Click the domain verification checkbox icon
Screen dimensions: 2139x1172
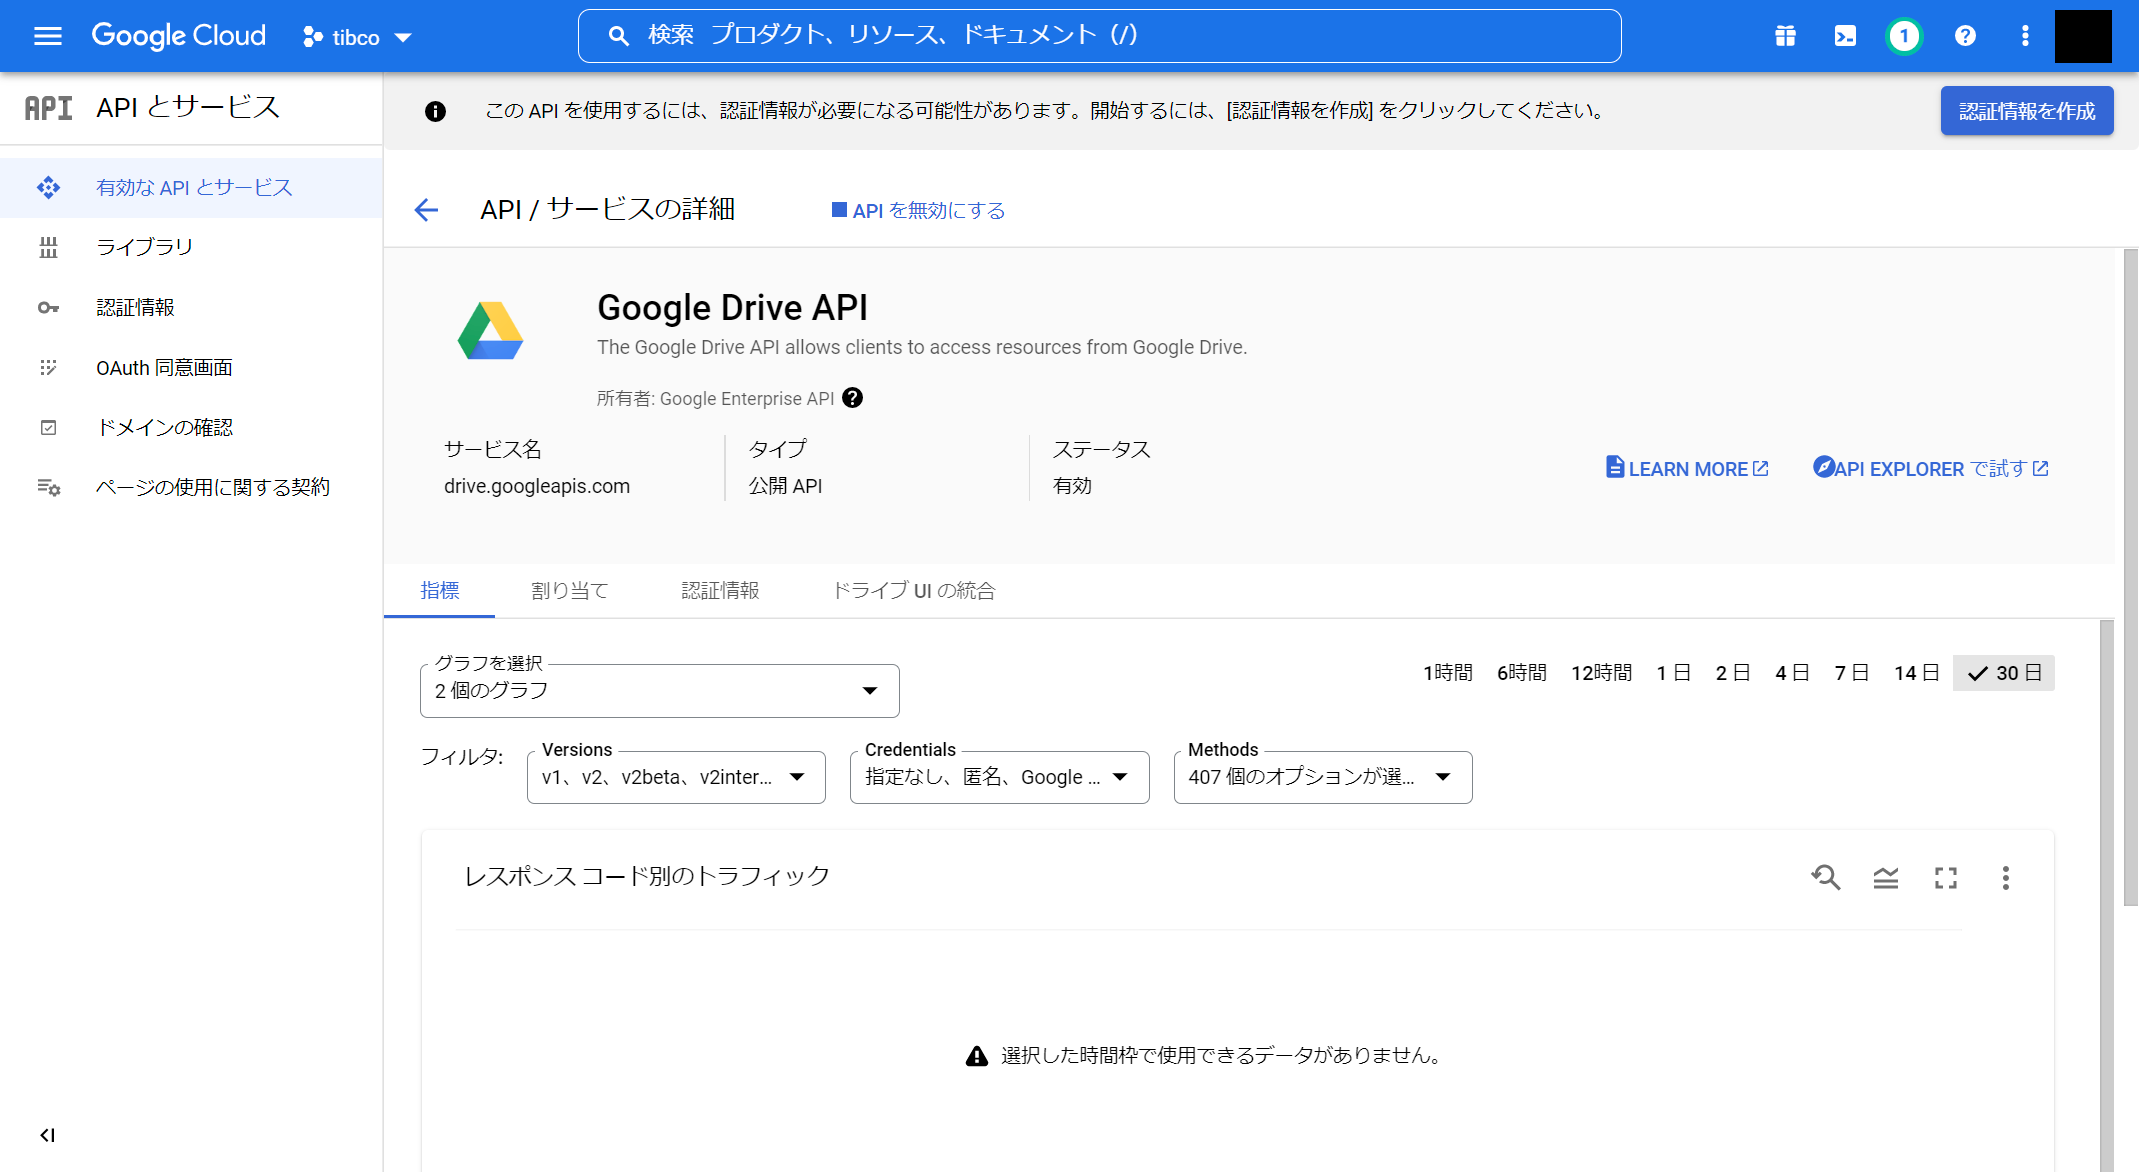(x=48, y=427)
